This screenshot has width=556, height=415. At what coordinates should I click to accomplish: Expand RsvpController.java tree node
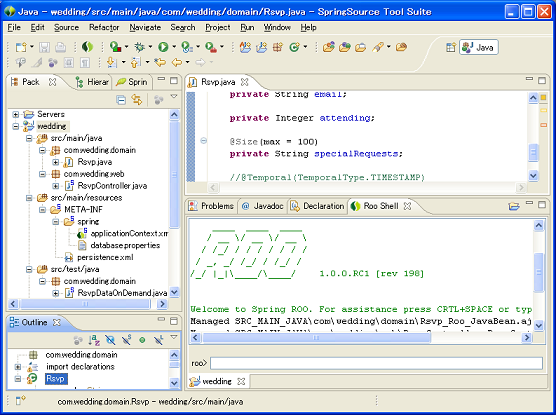coord(55,186)
